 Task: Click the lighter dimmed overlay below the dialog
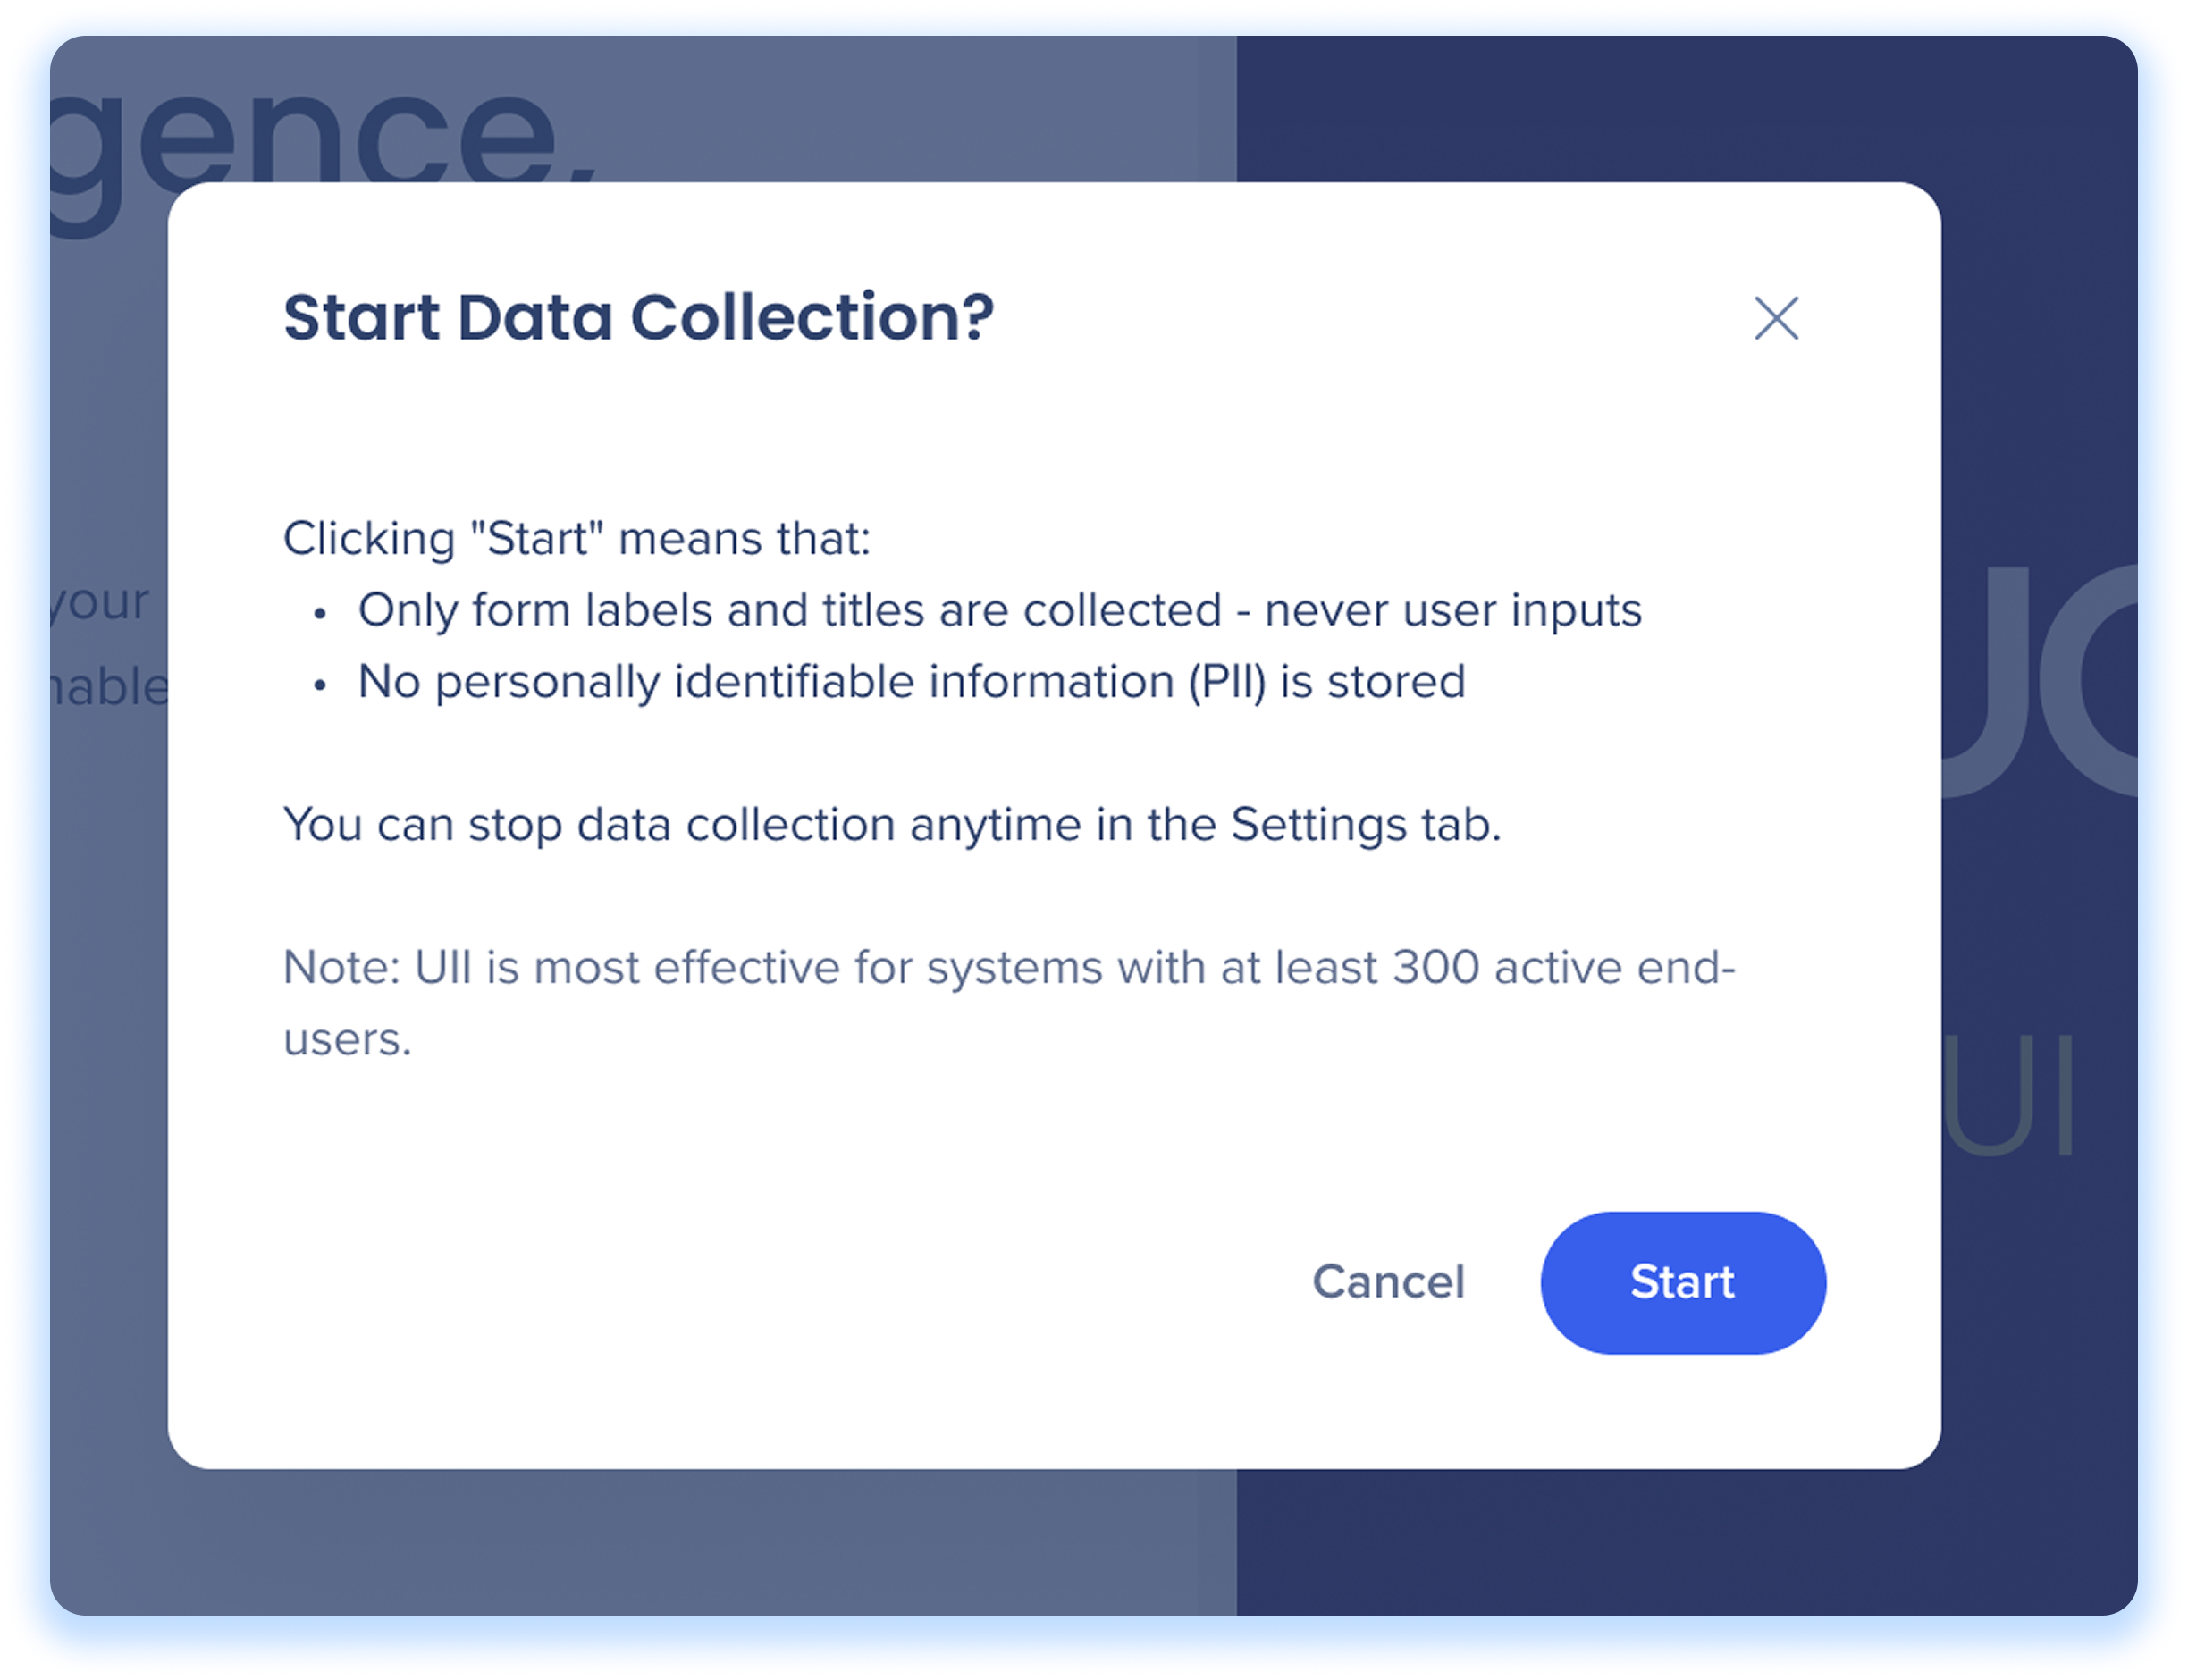643,1541
